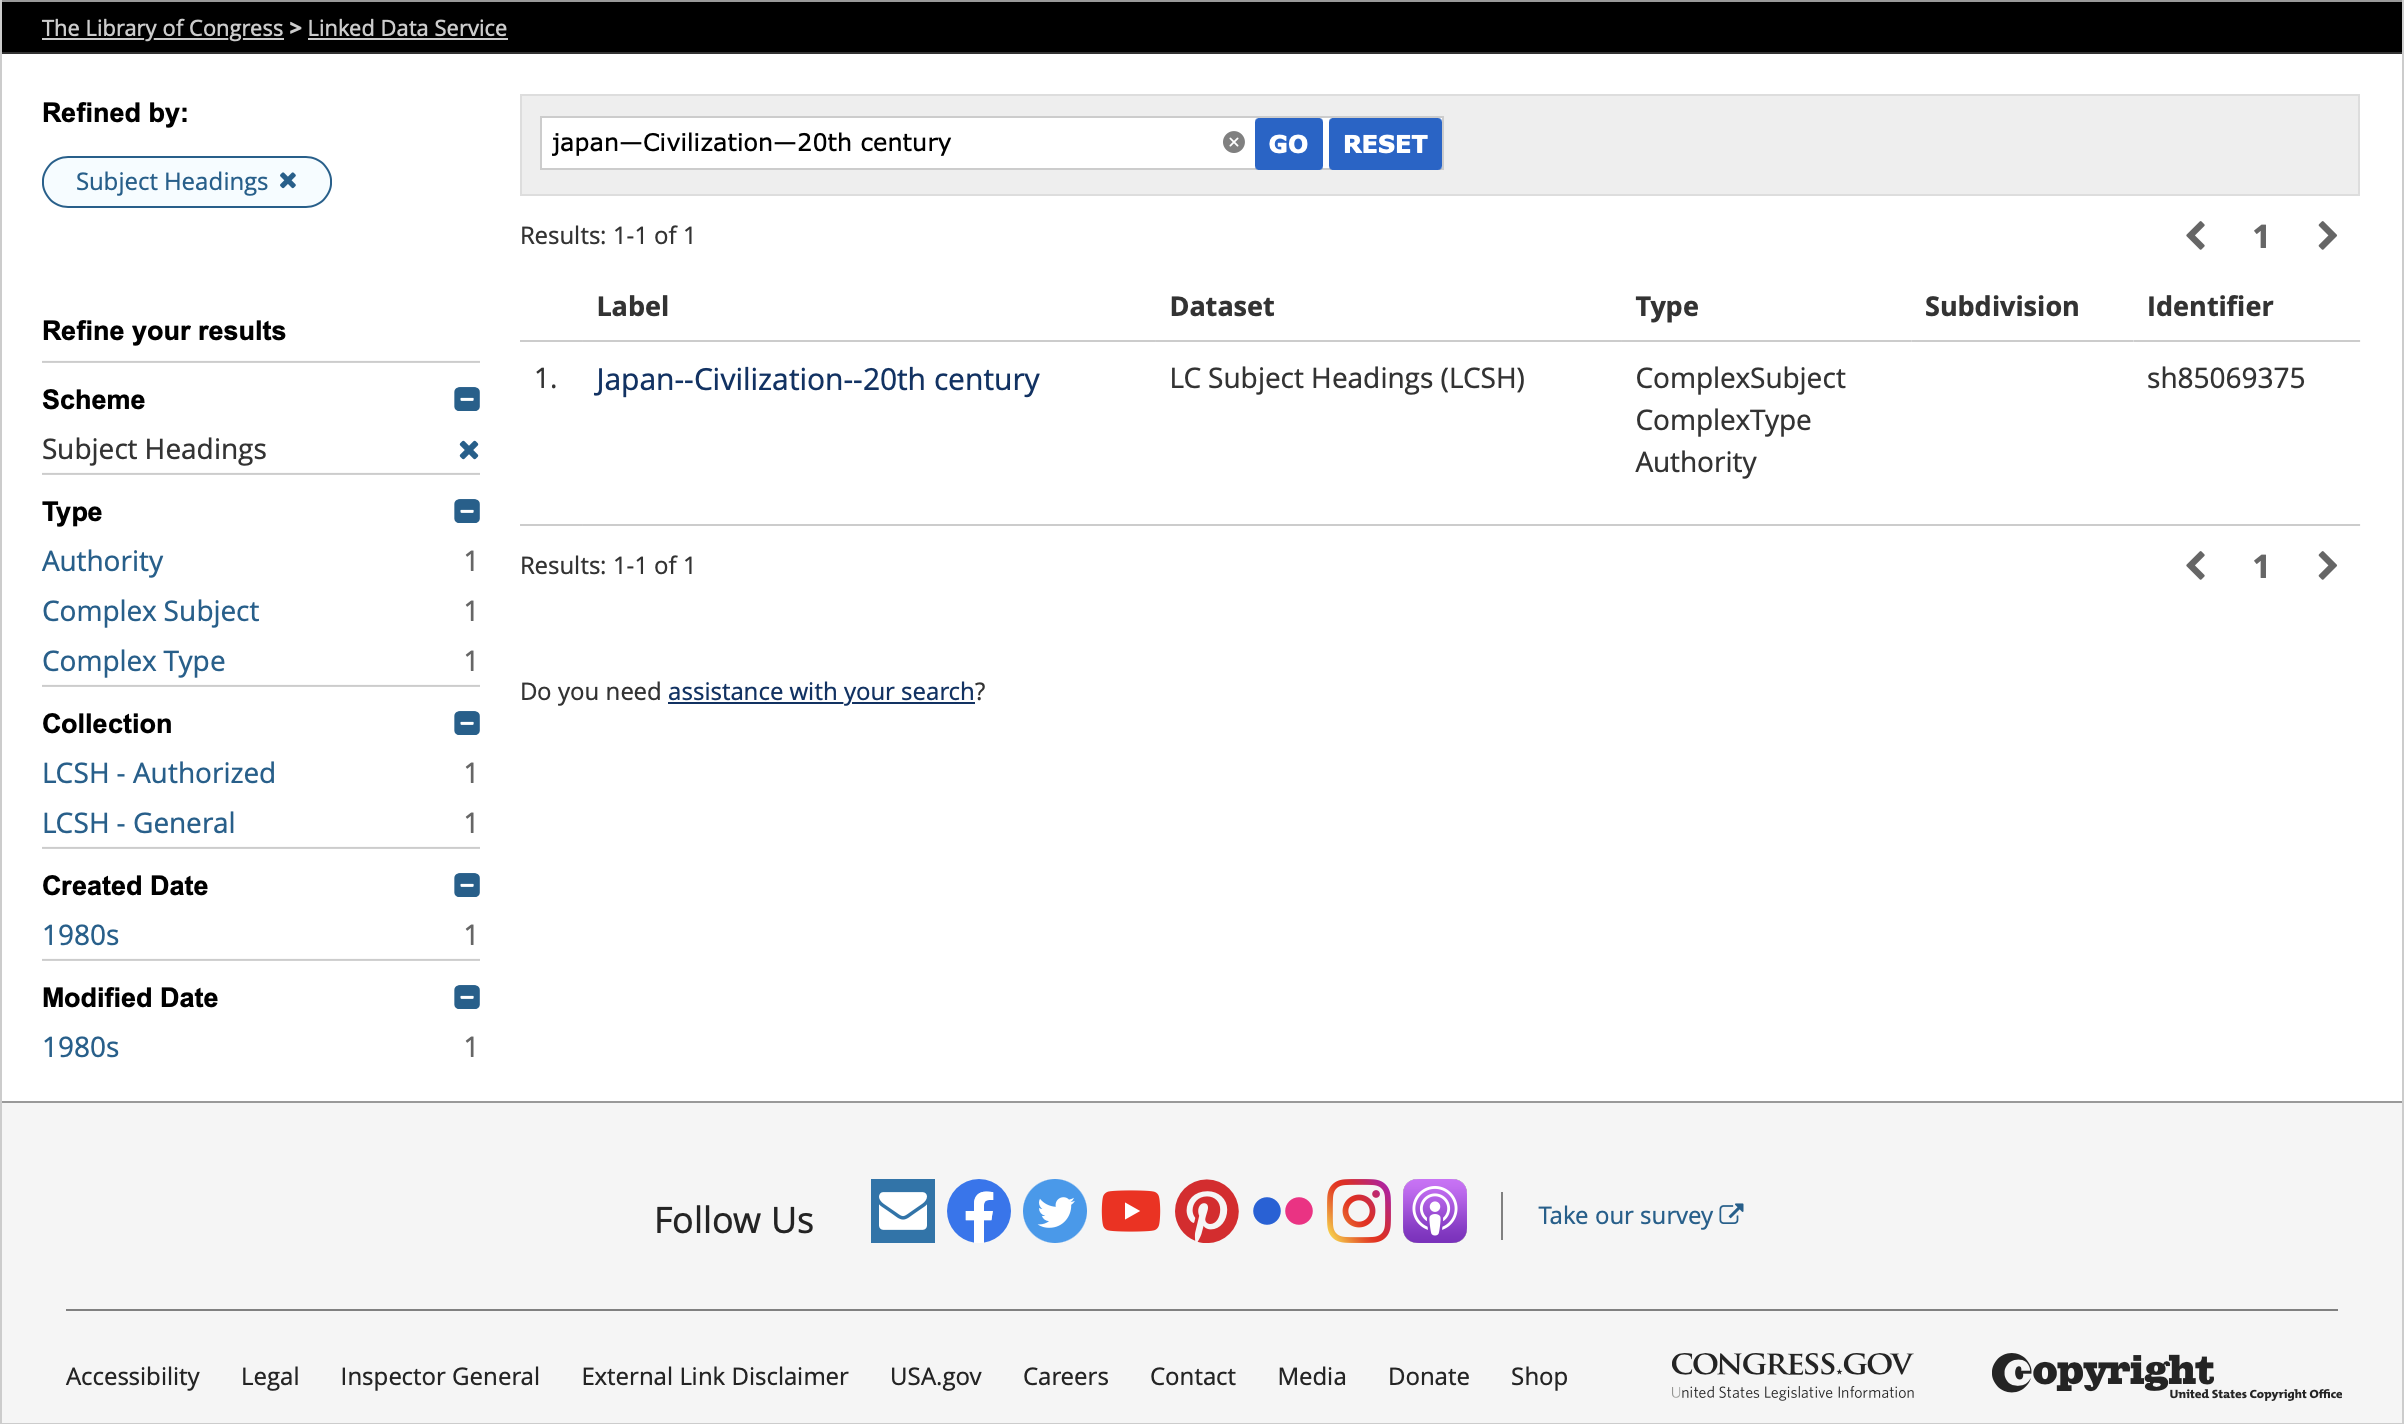Collapse the Type facet section
This screenshot has width=2404, height=1424.
coord(467,512)
